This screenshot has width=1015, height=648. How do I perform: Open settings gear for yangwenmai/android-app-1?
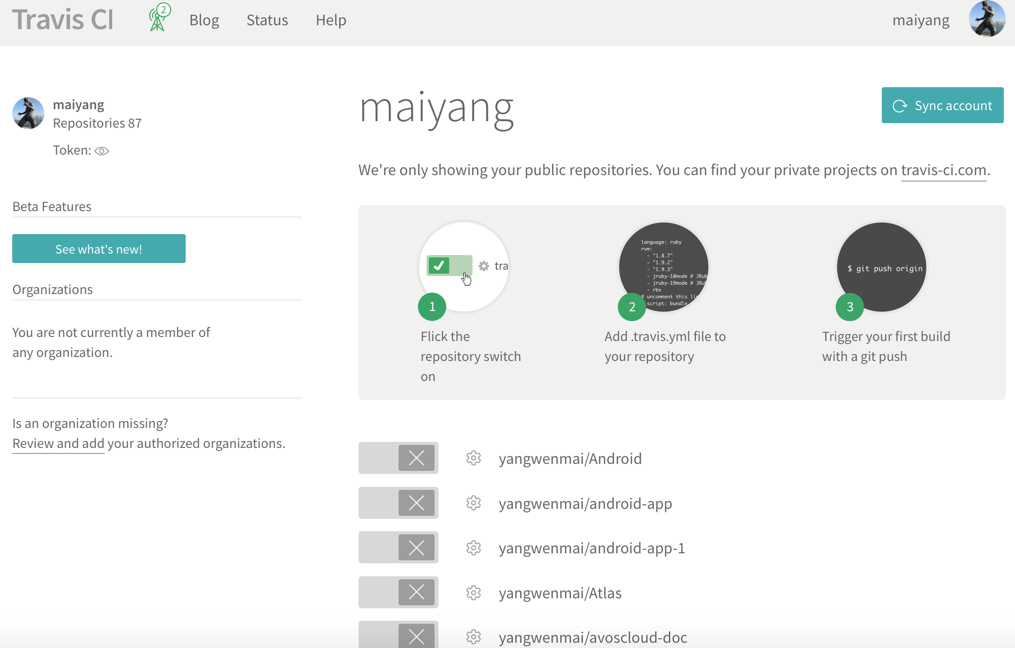[474, 548]
